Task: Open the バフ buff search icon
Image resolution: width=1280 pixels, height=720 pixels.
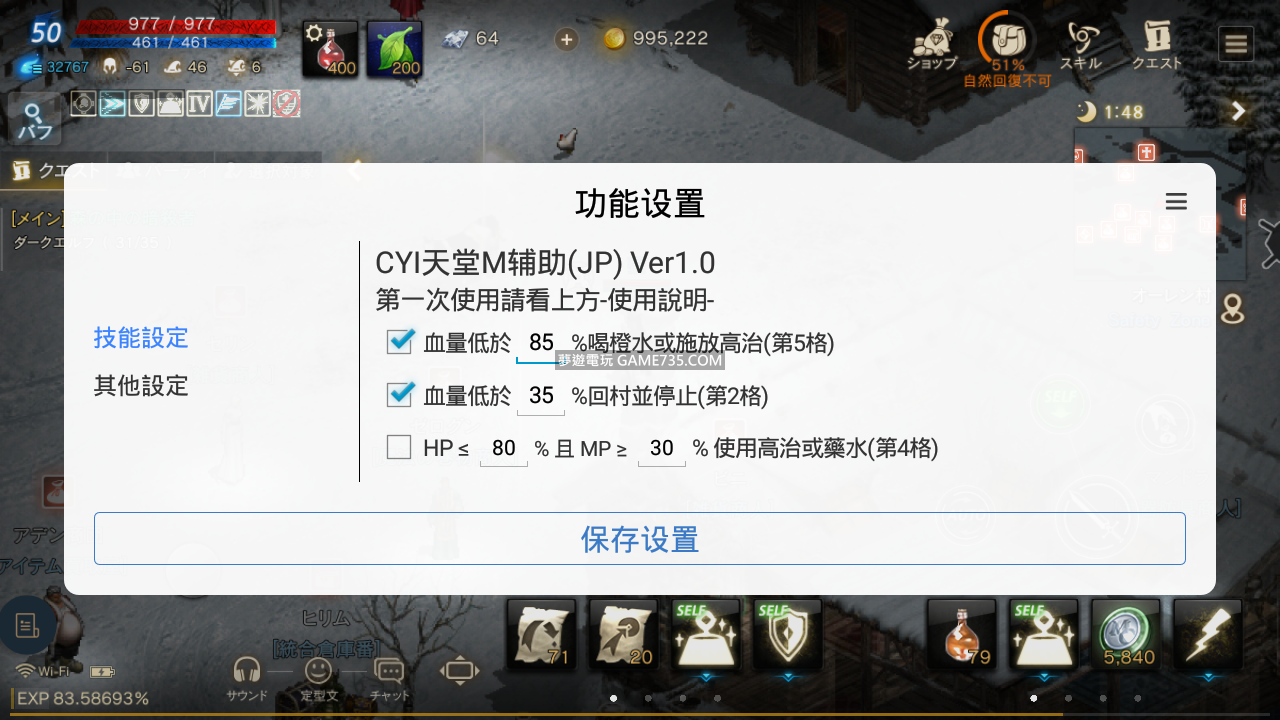Action: point(35,120)
